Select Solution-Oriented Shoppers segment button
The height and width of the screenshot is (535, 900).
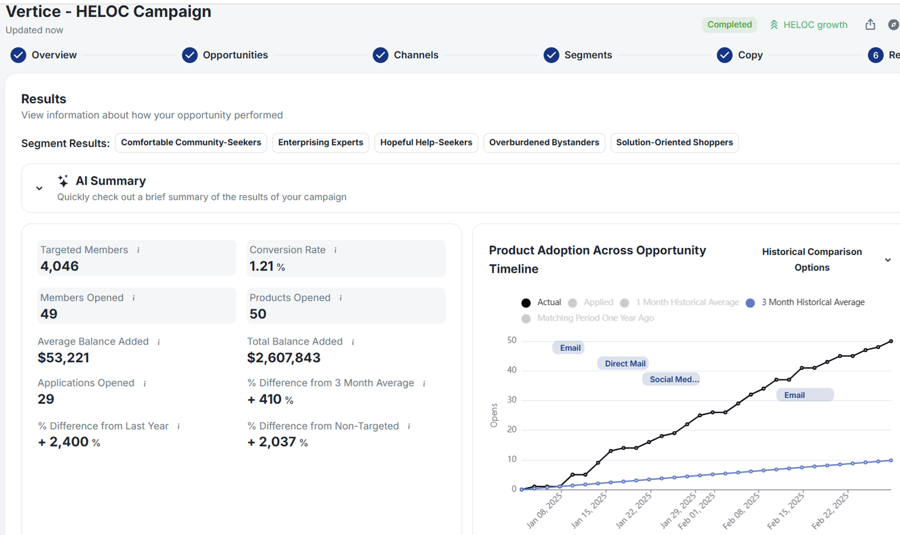(674, 143)
